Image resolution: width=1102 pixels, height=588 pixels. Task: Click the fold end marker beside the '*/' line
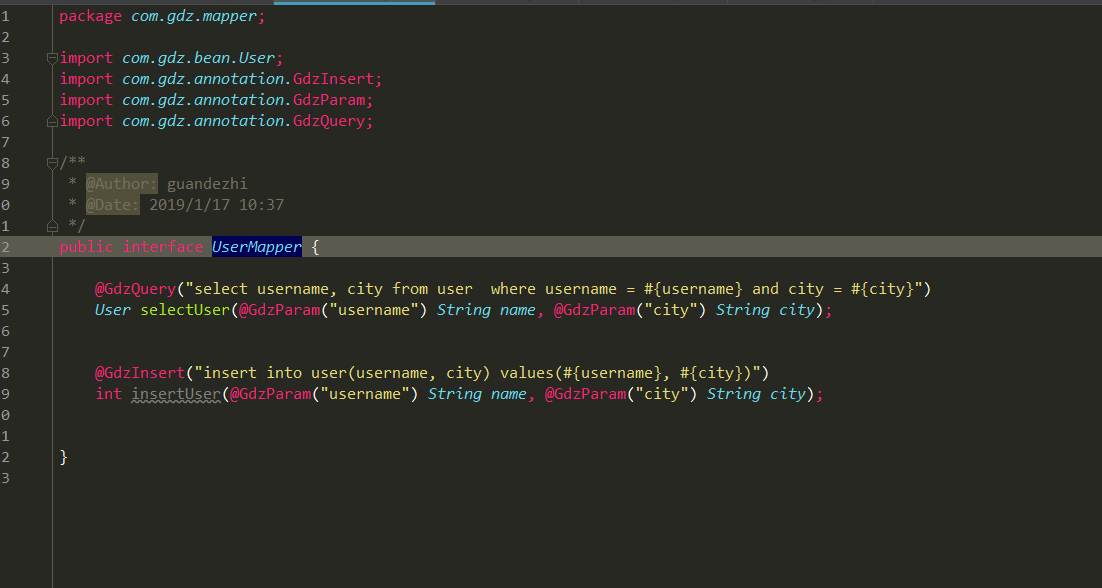(x=52, y=226)
